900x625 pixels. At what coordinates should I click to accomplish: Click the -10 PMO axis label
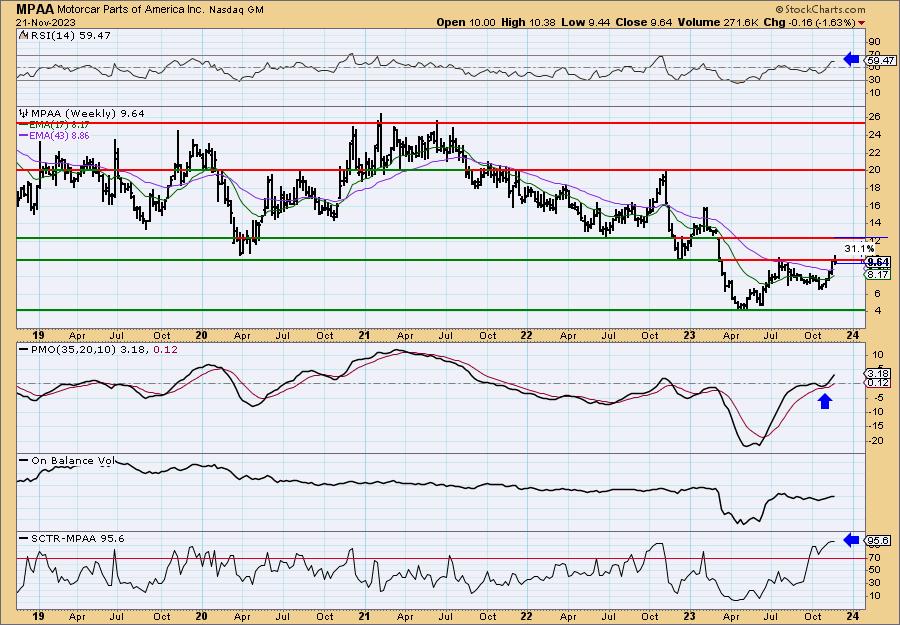876,411
